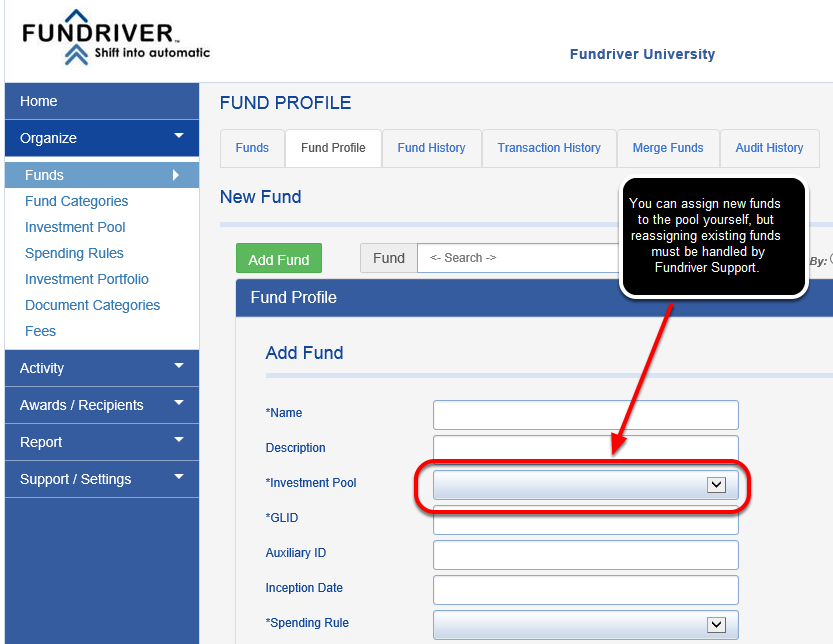
Task: Open Investment Portfolio link
Action: (x=87, y=279)
